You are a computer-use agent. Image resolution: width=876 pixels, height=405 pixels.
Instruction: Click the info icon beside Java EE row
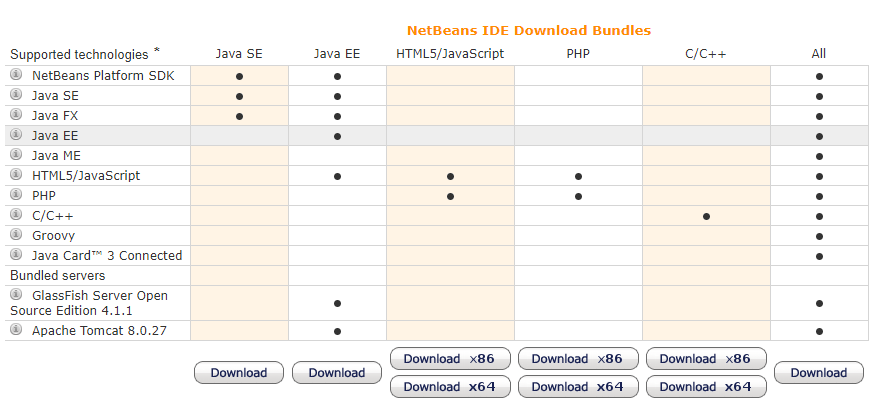click(x=16, y=134)
